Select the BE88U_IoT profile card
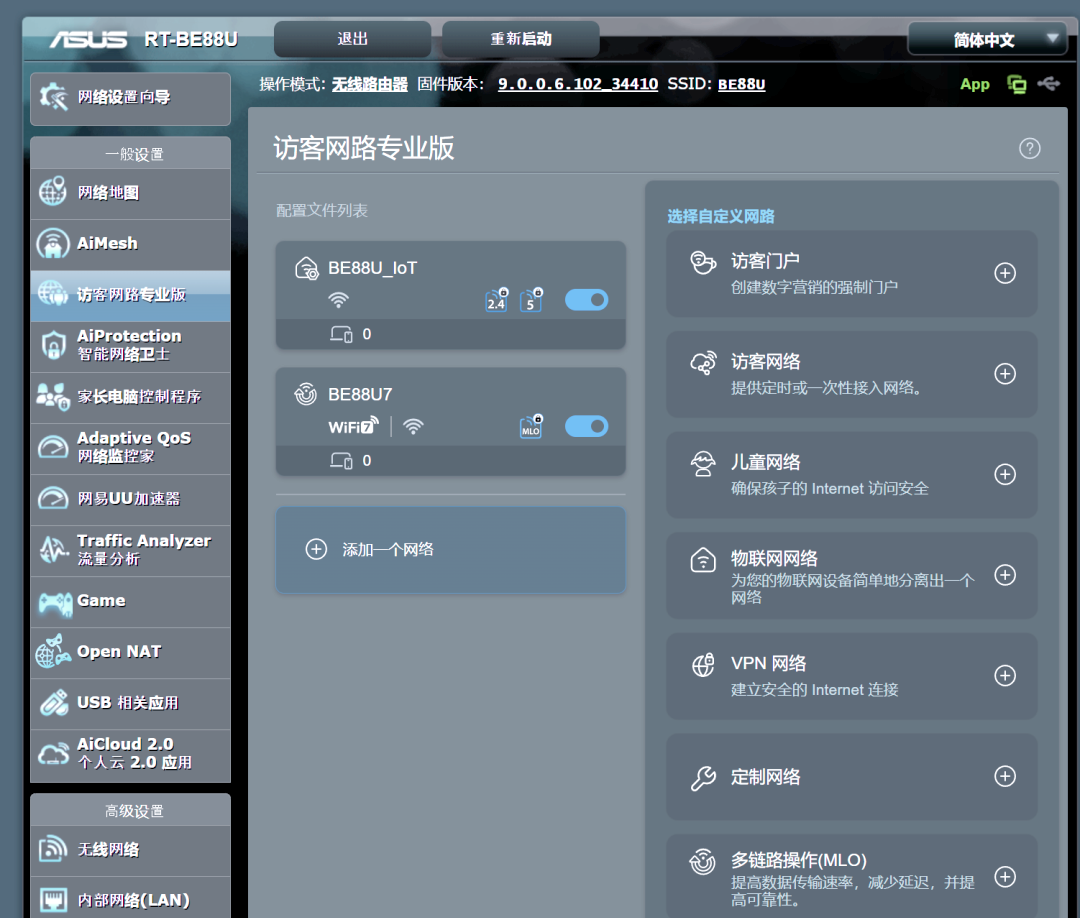1080x918 pixels. click(x=450, y=295)
